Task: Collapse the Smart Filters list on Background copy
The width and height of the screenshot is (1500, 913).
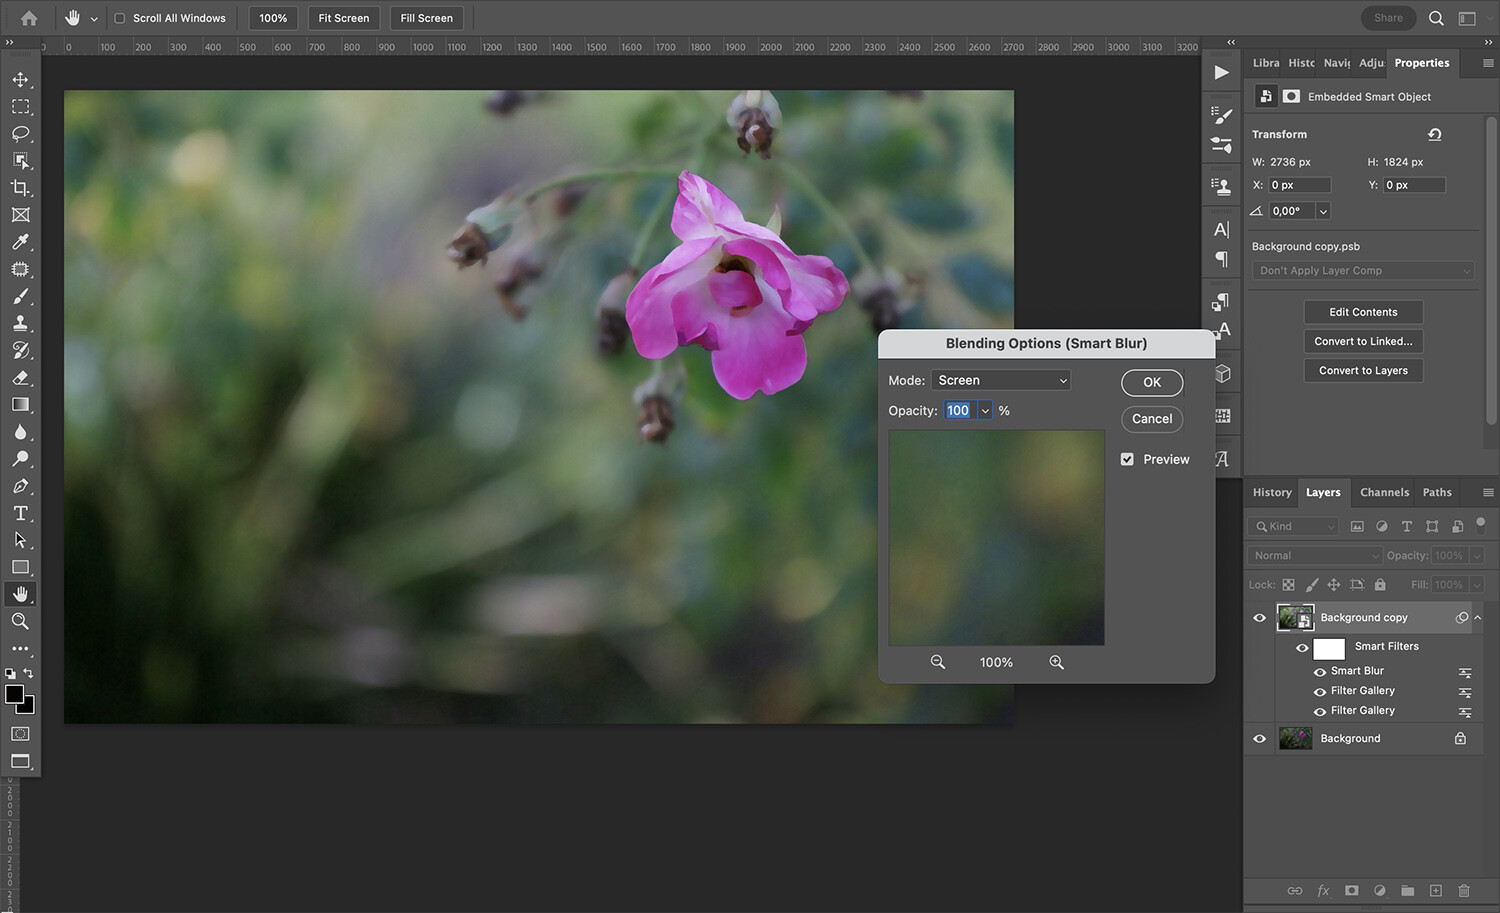Action: (1477, 617)
